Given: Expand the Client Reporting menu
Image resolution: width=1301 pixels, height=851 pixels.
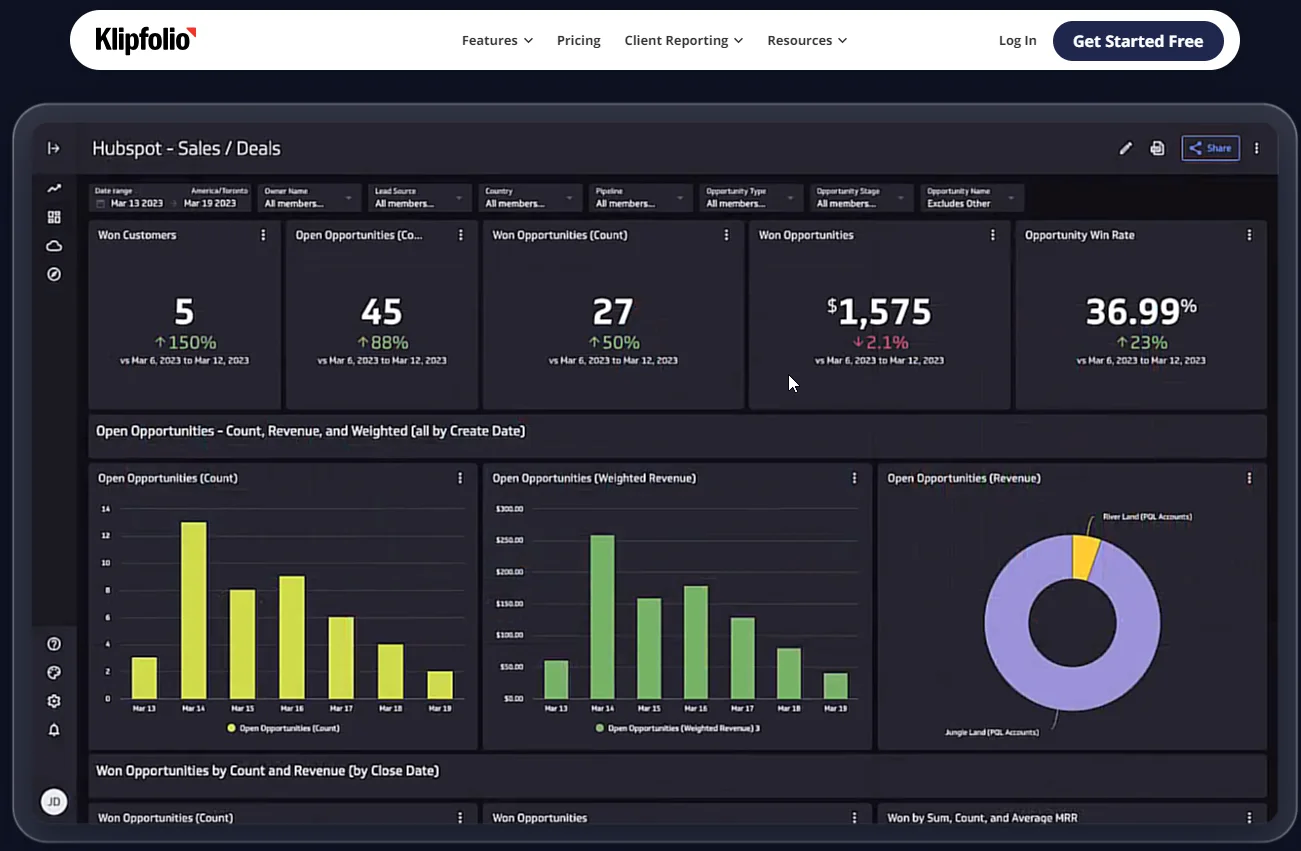Looking at the screenshot, I should pos(684,41).
